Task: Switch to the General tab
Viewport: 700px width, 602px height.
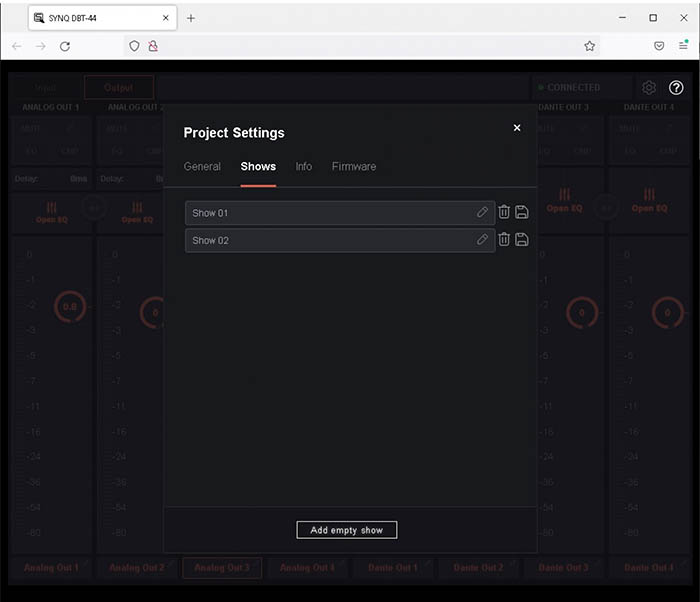Action: [202, 167]
